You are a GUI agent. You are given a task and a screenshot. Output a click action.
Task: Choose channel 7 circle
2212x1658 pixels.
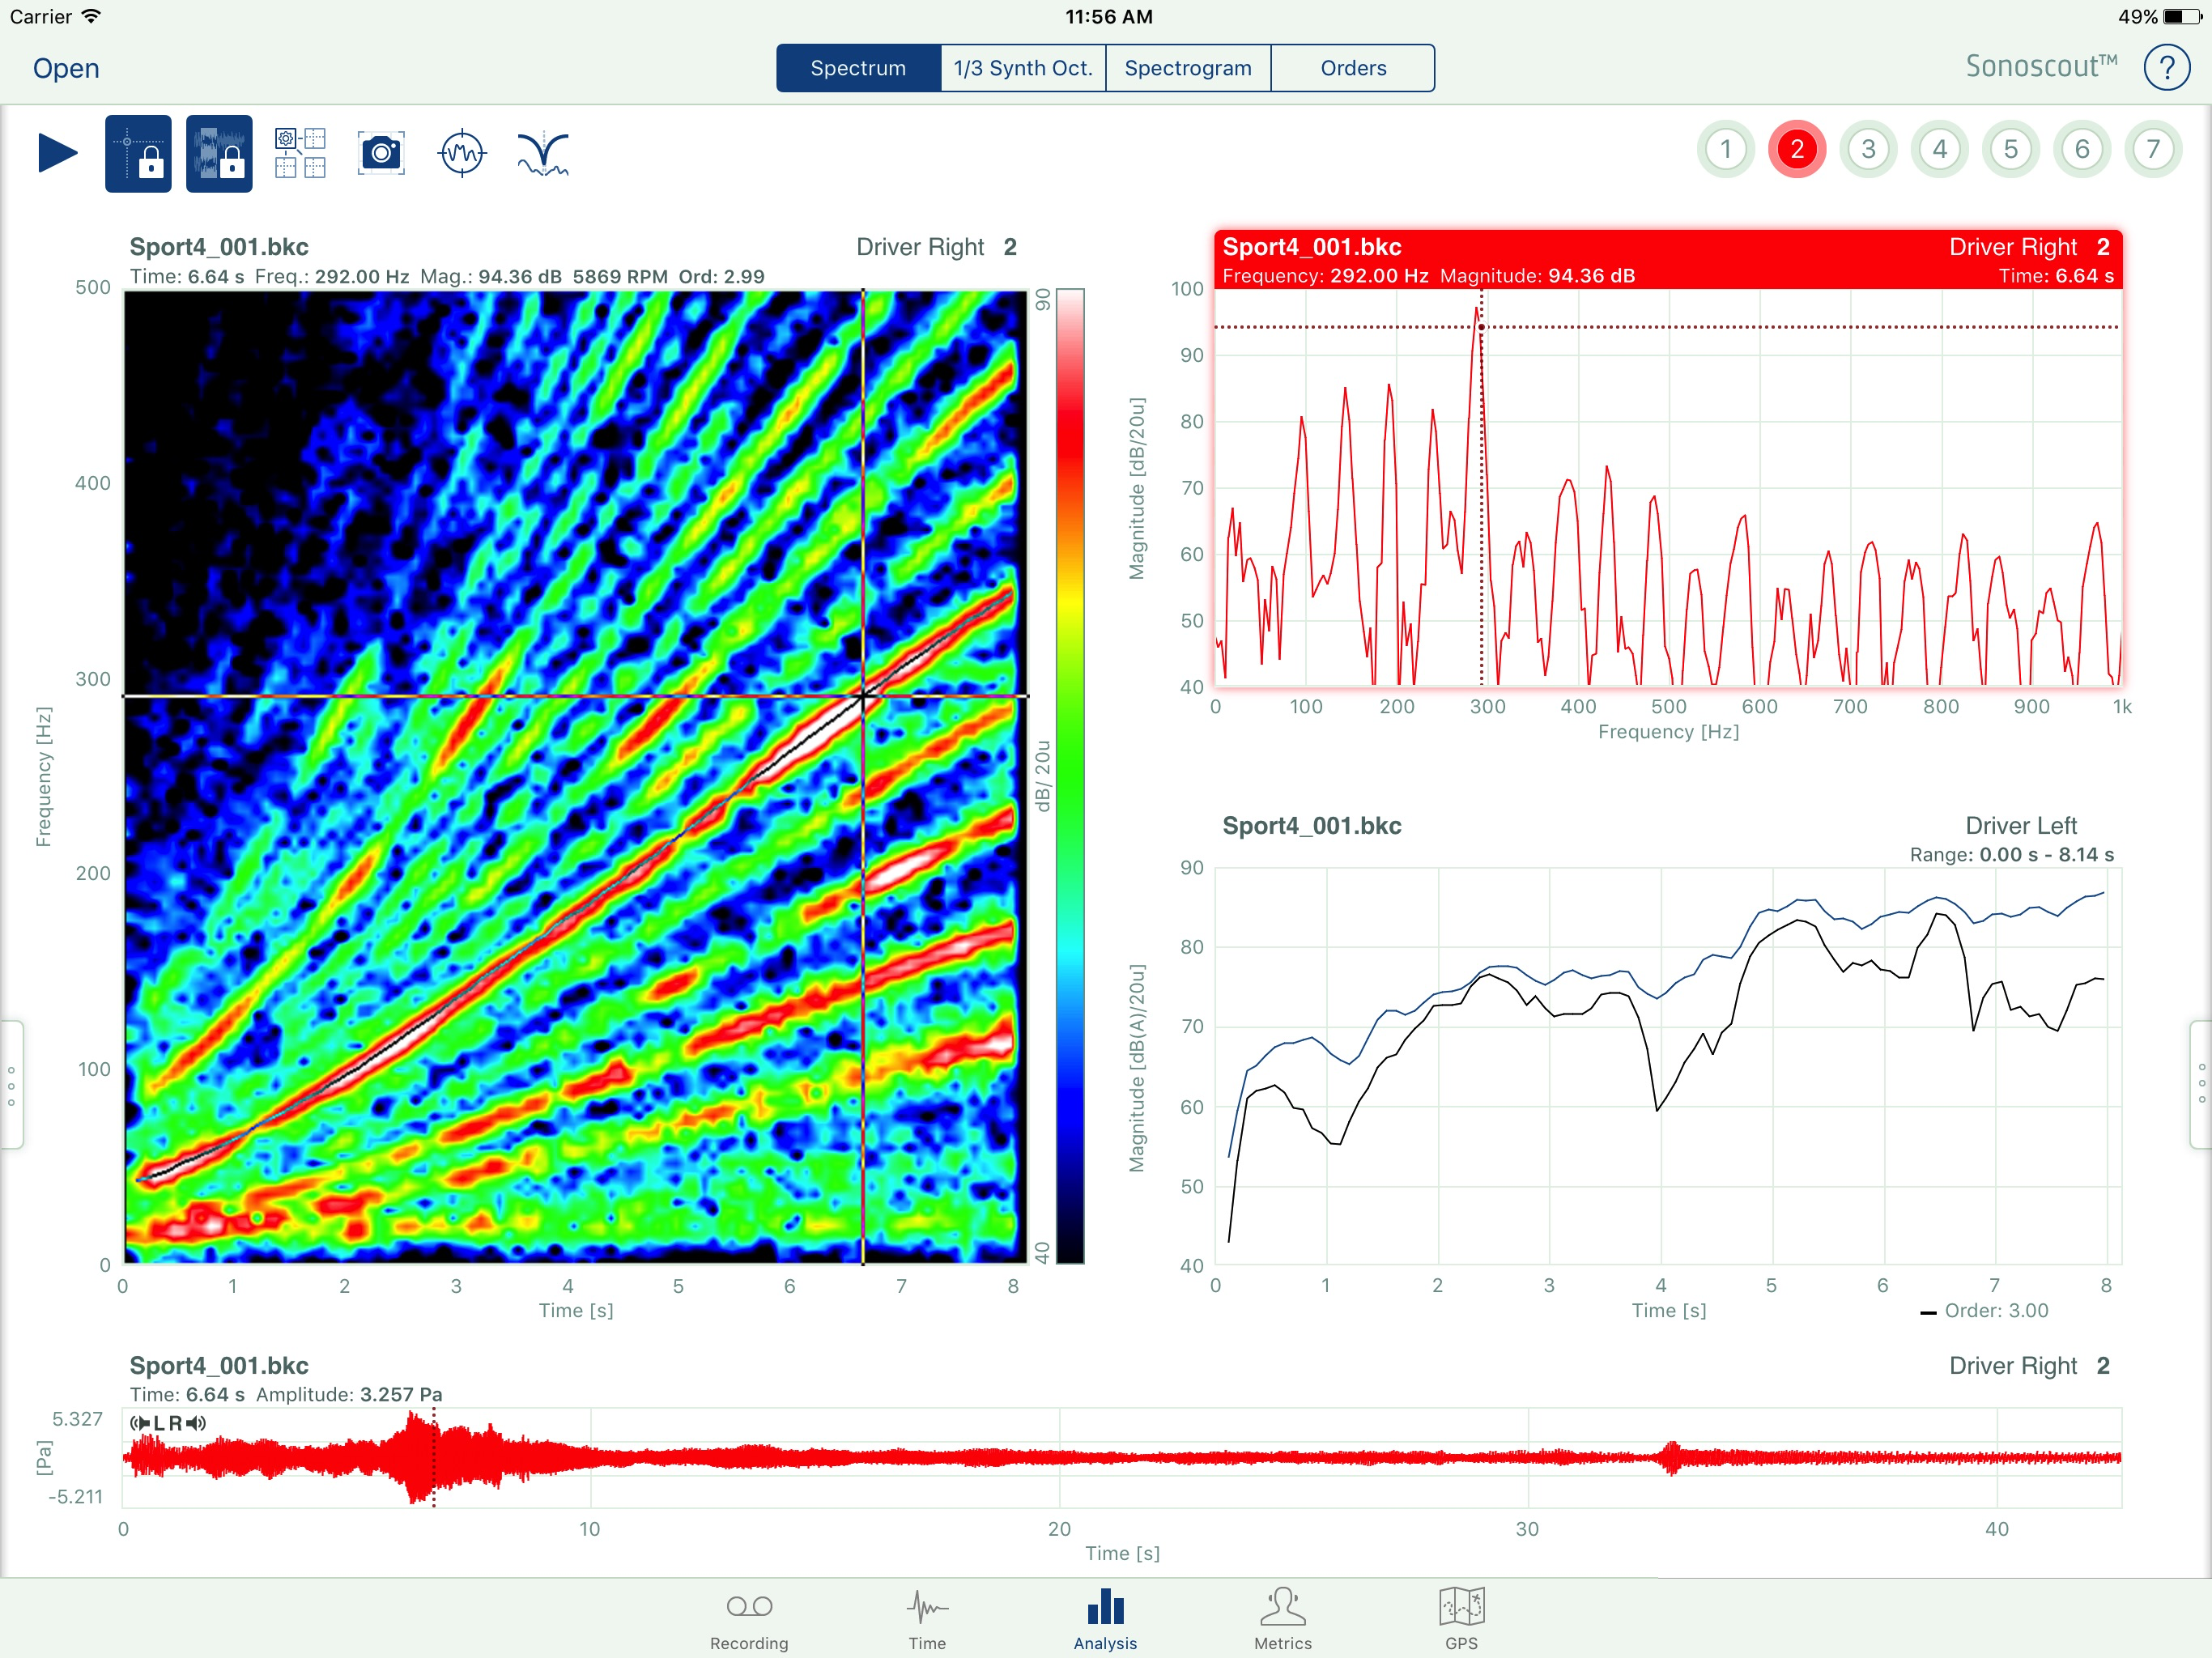(x=2153, y=150)
